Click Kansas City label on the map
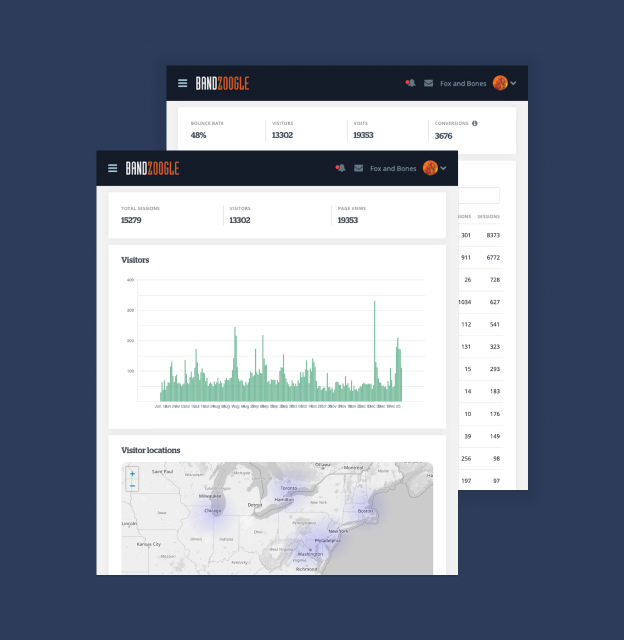Screen dimensions: 624x640 (x=149, y=544)
